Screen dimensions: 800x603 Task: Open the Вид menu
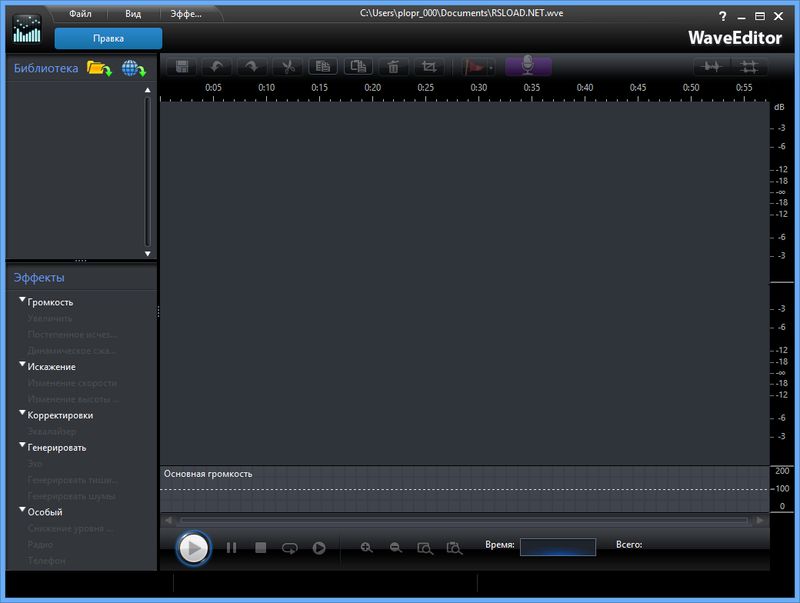click(133, 14)
